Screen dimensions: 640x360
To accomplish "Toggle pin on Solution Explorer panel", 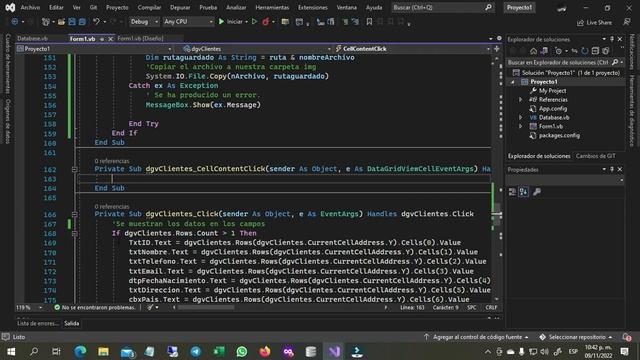I will (612, 39).
